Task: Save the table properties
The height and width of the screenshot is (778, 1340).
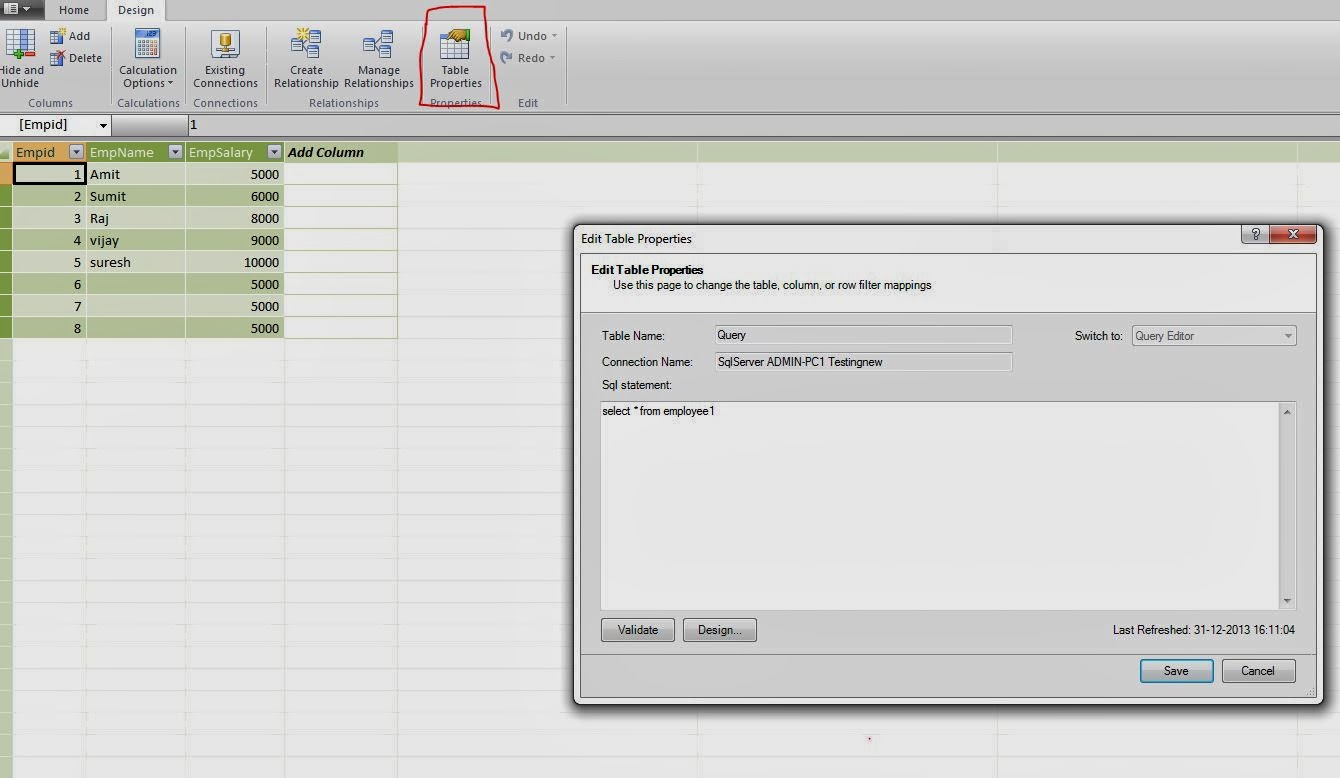Action: pyautogui.click(x=1176, y=670)
